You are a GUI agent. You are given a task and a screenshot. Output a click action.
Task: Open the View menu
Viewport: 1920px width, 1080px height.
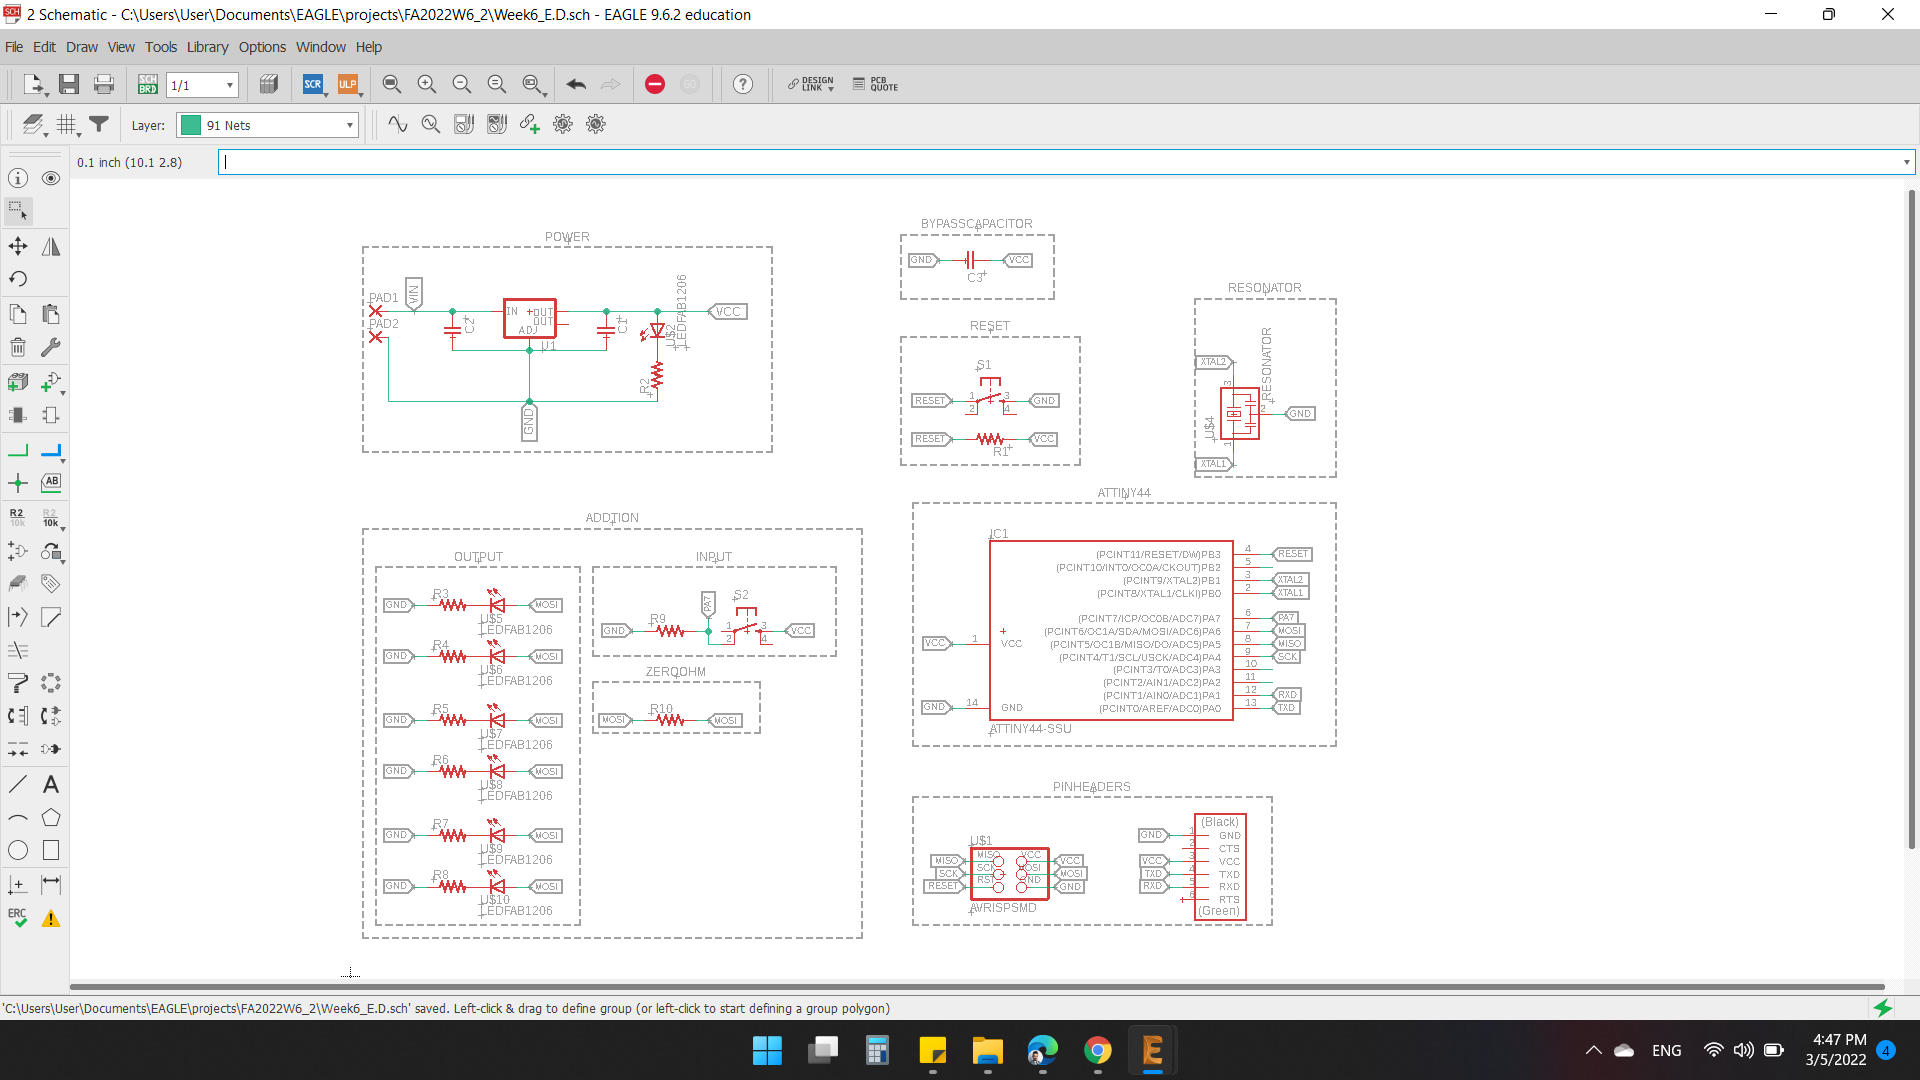[x=121, y=47]
